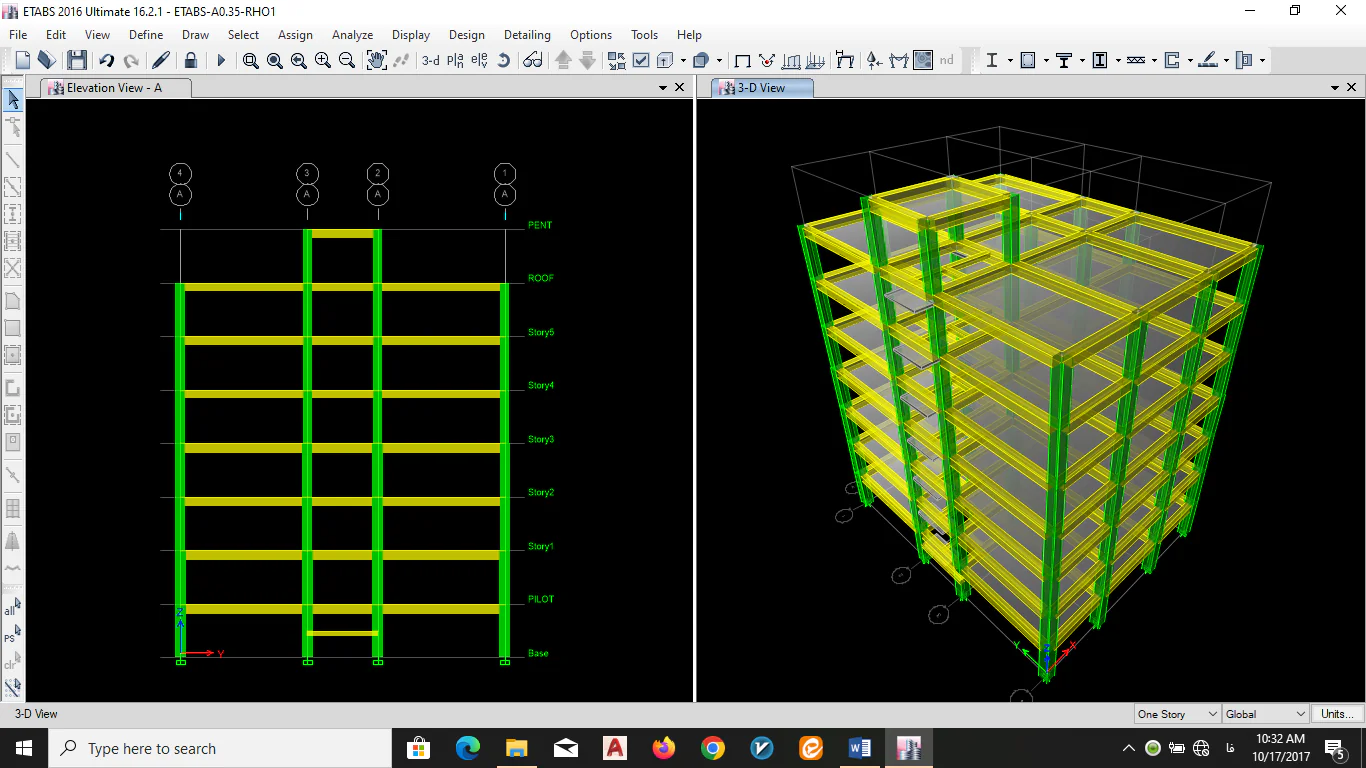This screenshot has height=768, width=1366.
Task: Click the Elevation view toolbar icon
Action: 479,60
